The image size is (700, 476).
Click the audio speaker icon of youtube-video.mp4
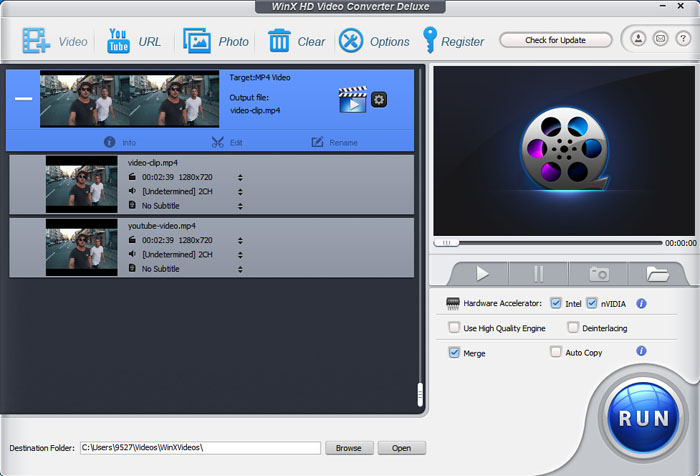pos(132,254)
